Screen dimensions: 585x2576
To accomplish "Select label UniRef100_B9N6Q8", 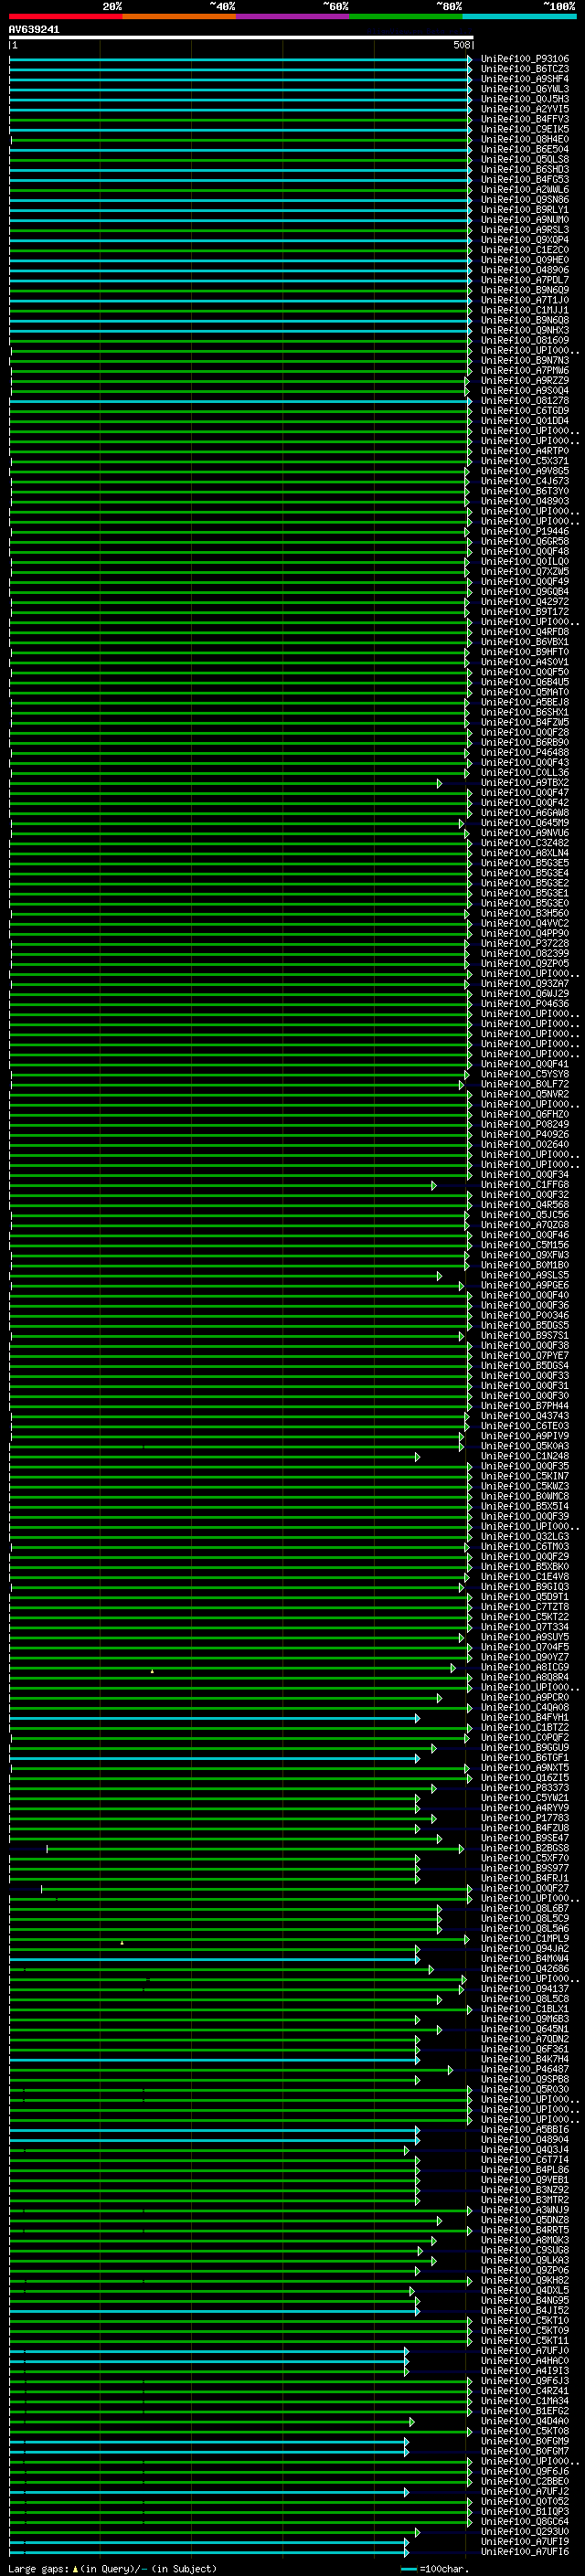I will point(525,320).
